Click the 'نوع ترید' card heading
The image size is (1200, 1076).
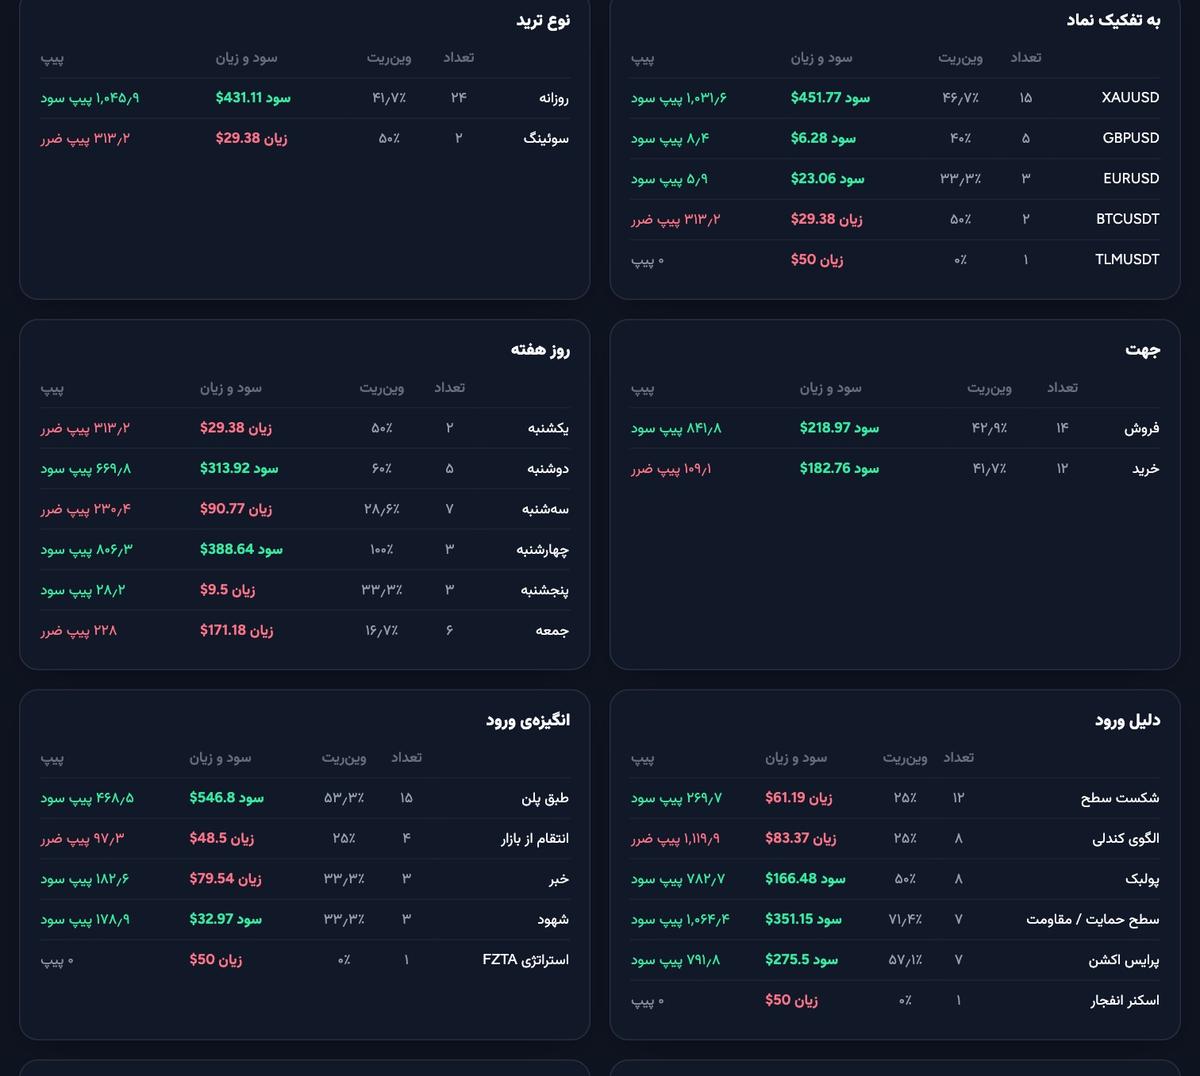coord(543,20)
